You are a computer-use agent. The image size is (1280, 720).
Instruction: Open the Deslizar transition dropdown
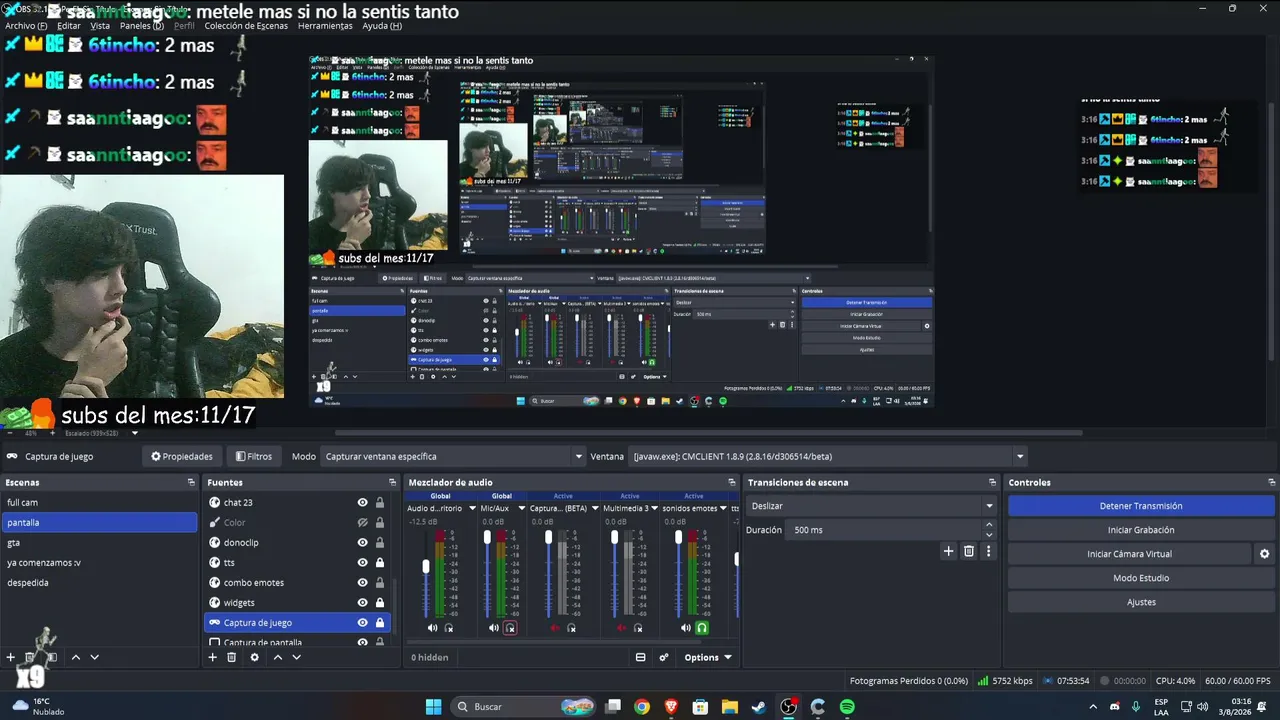(x=871, y=506)
